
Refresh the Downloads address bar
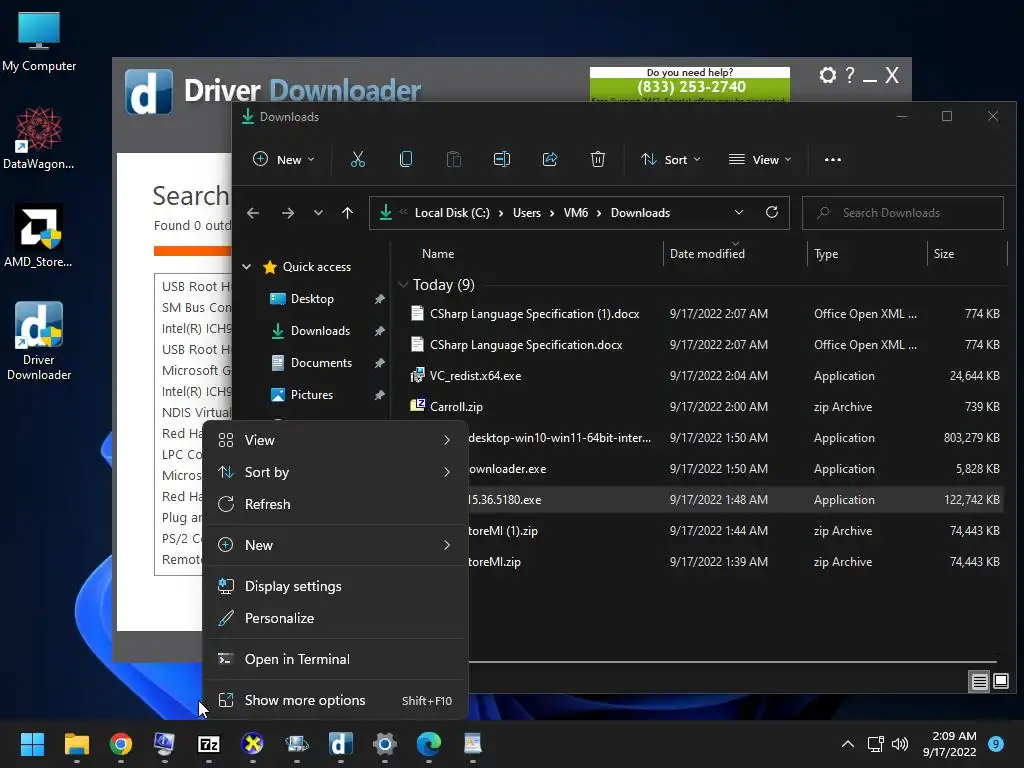click(772, 212)
